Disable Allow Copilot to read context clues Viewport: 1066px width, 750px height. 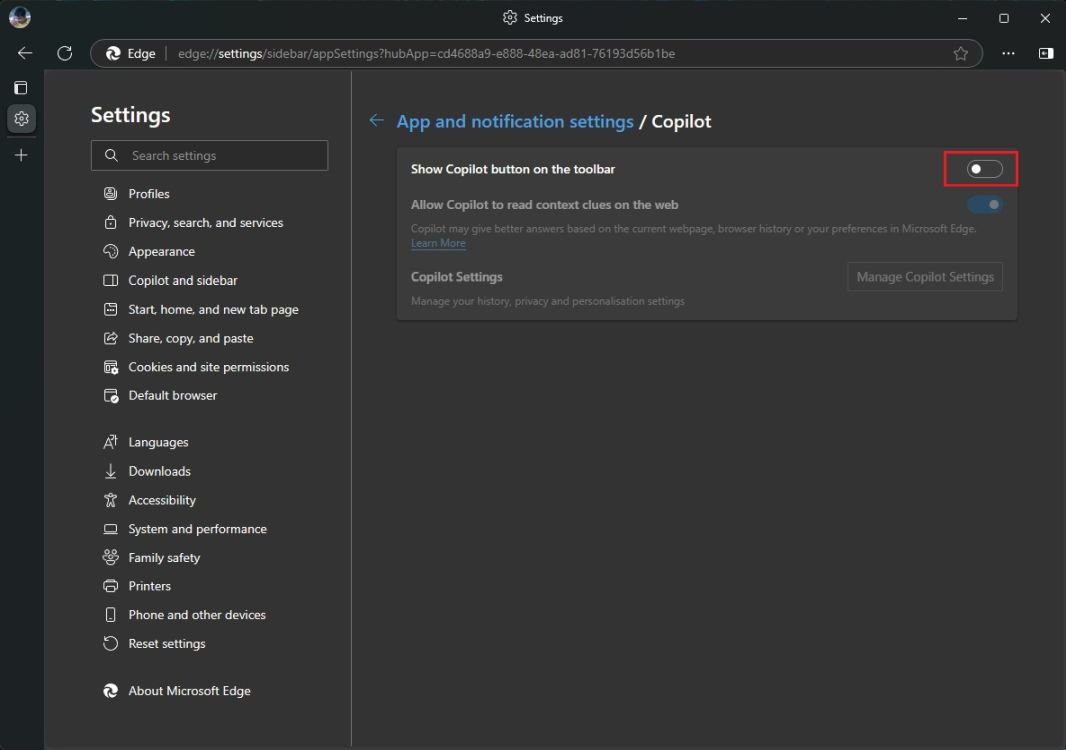click(x=985, y=204)
